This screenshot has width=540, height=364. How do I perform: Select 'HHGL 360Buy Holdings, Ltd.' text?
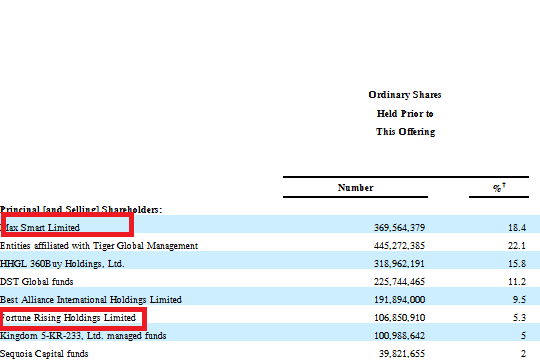coord(62,264)
